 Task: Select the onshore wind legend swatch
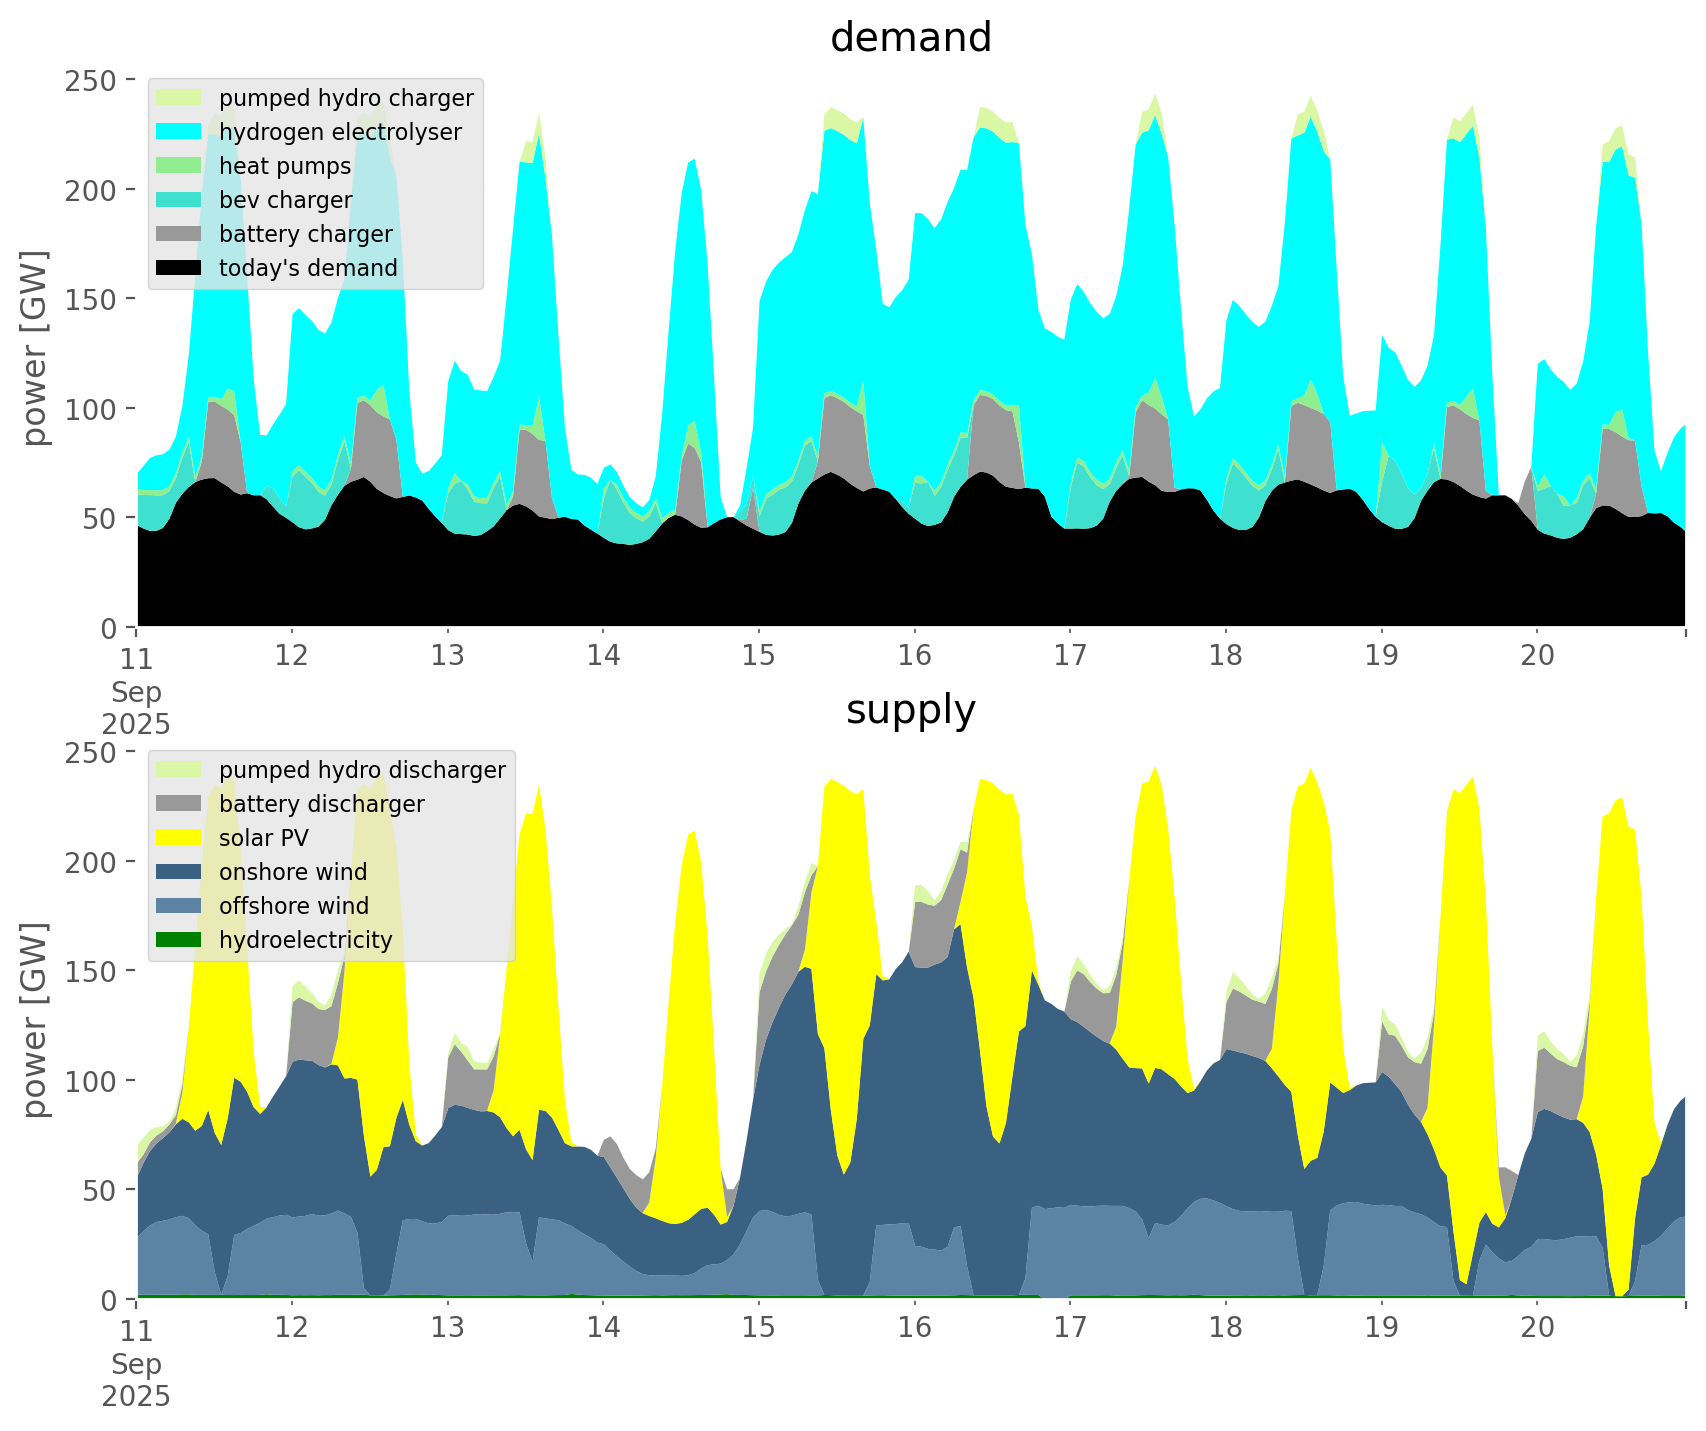pos(180,872)
